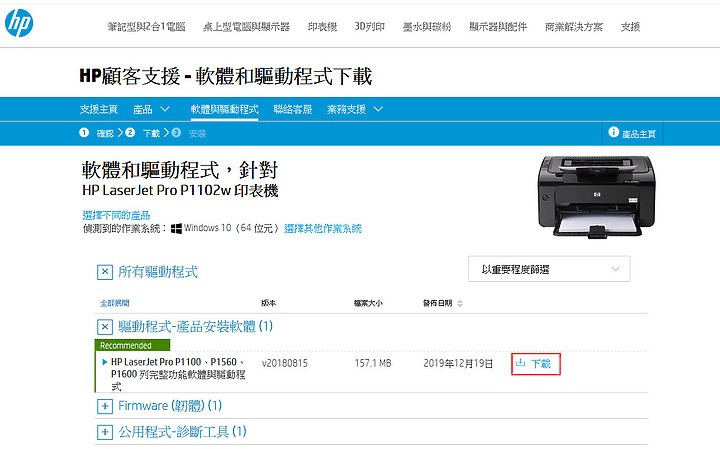
Task: Open 筆記型與2合1電腦 menu
Action: (x=146, y=27)
